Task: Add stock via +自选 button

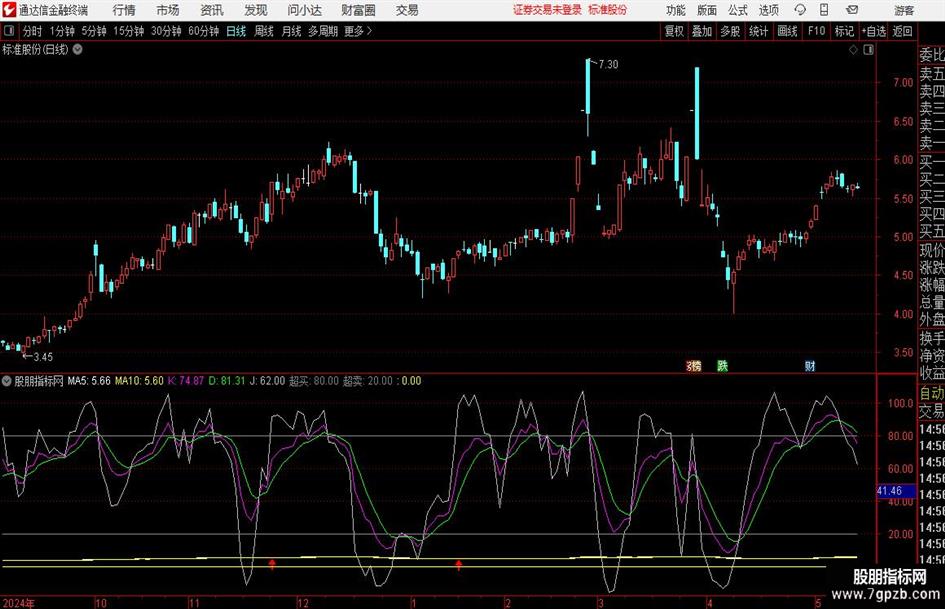Action: pos(874,31)
